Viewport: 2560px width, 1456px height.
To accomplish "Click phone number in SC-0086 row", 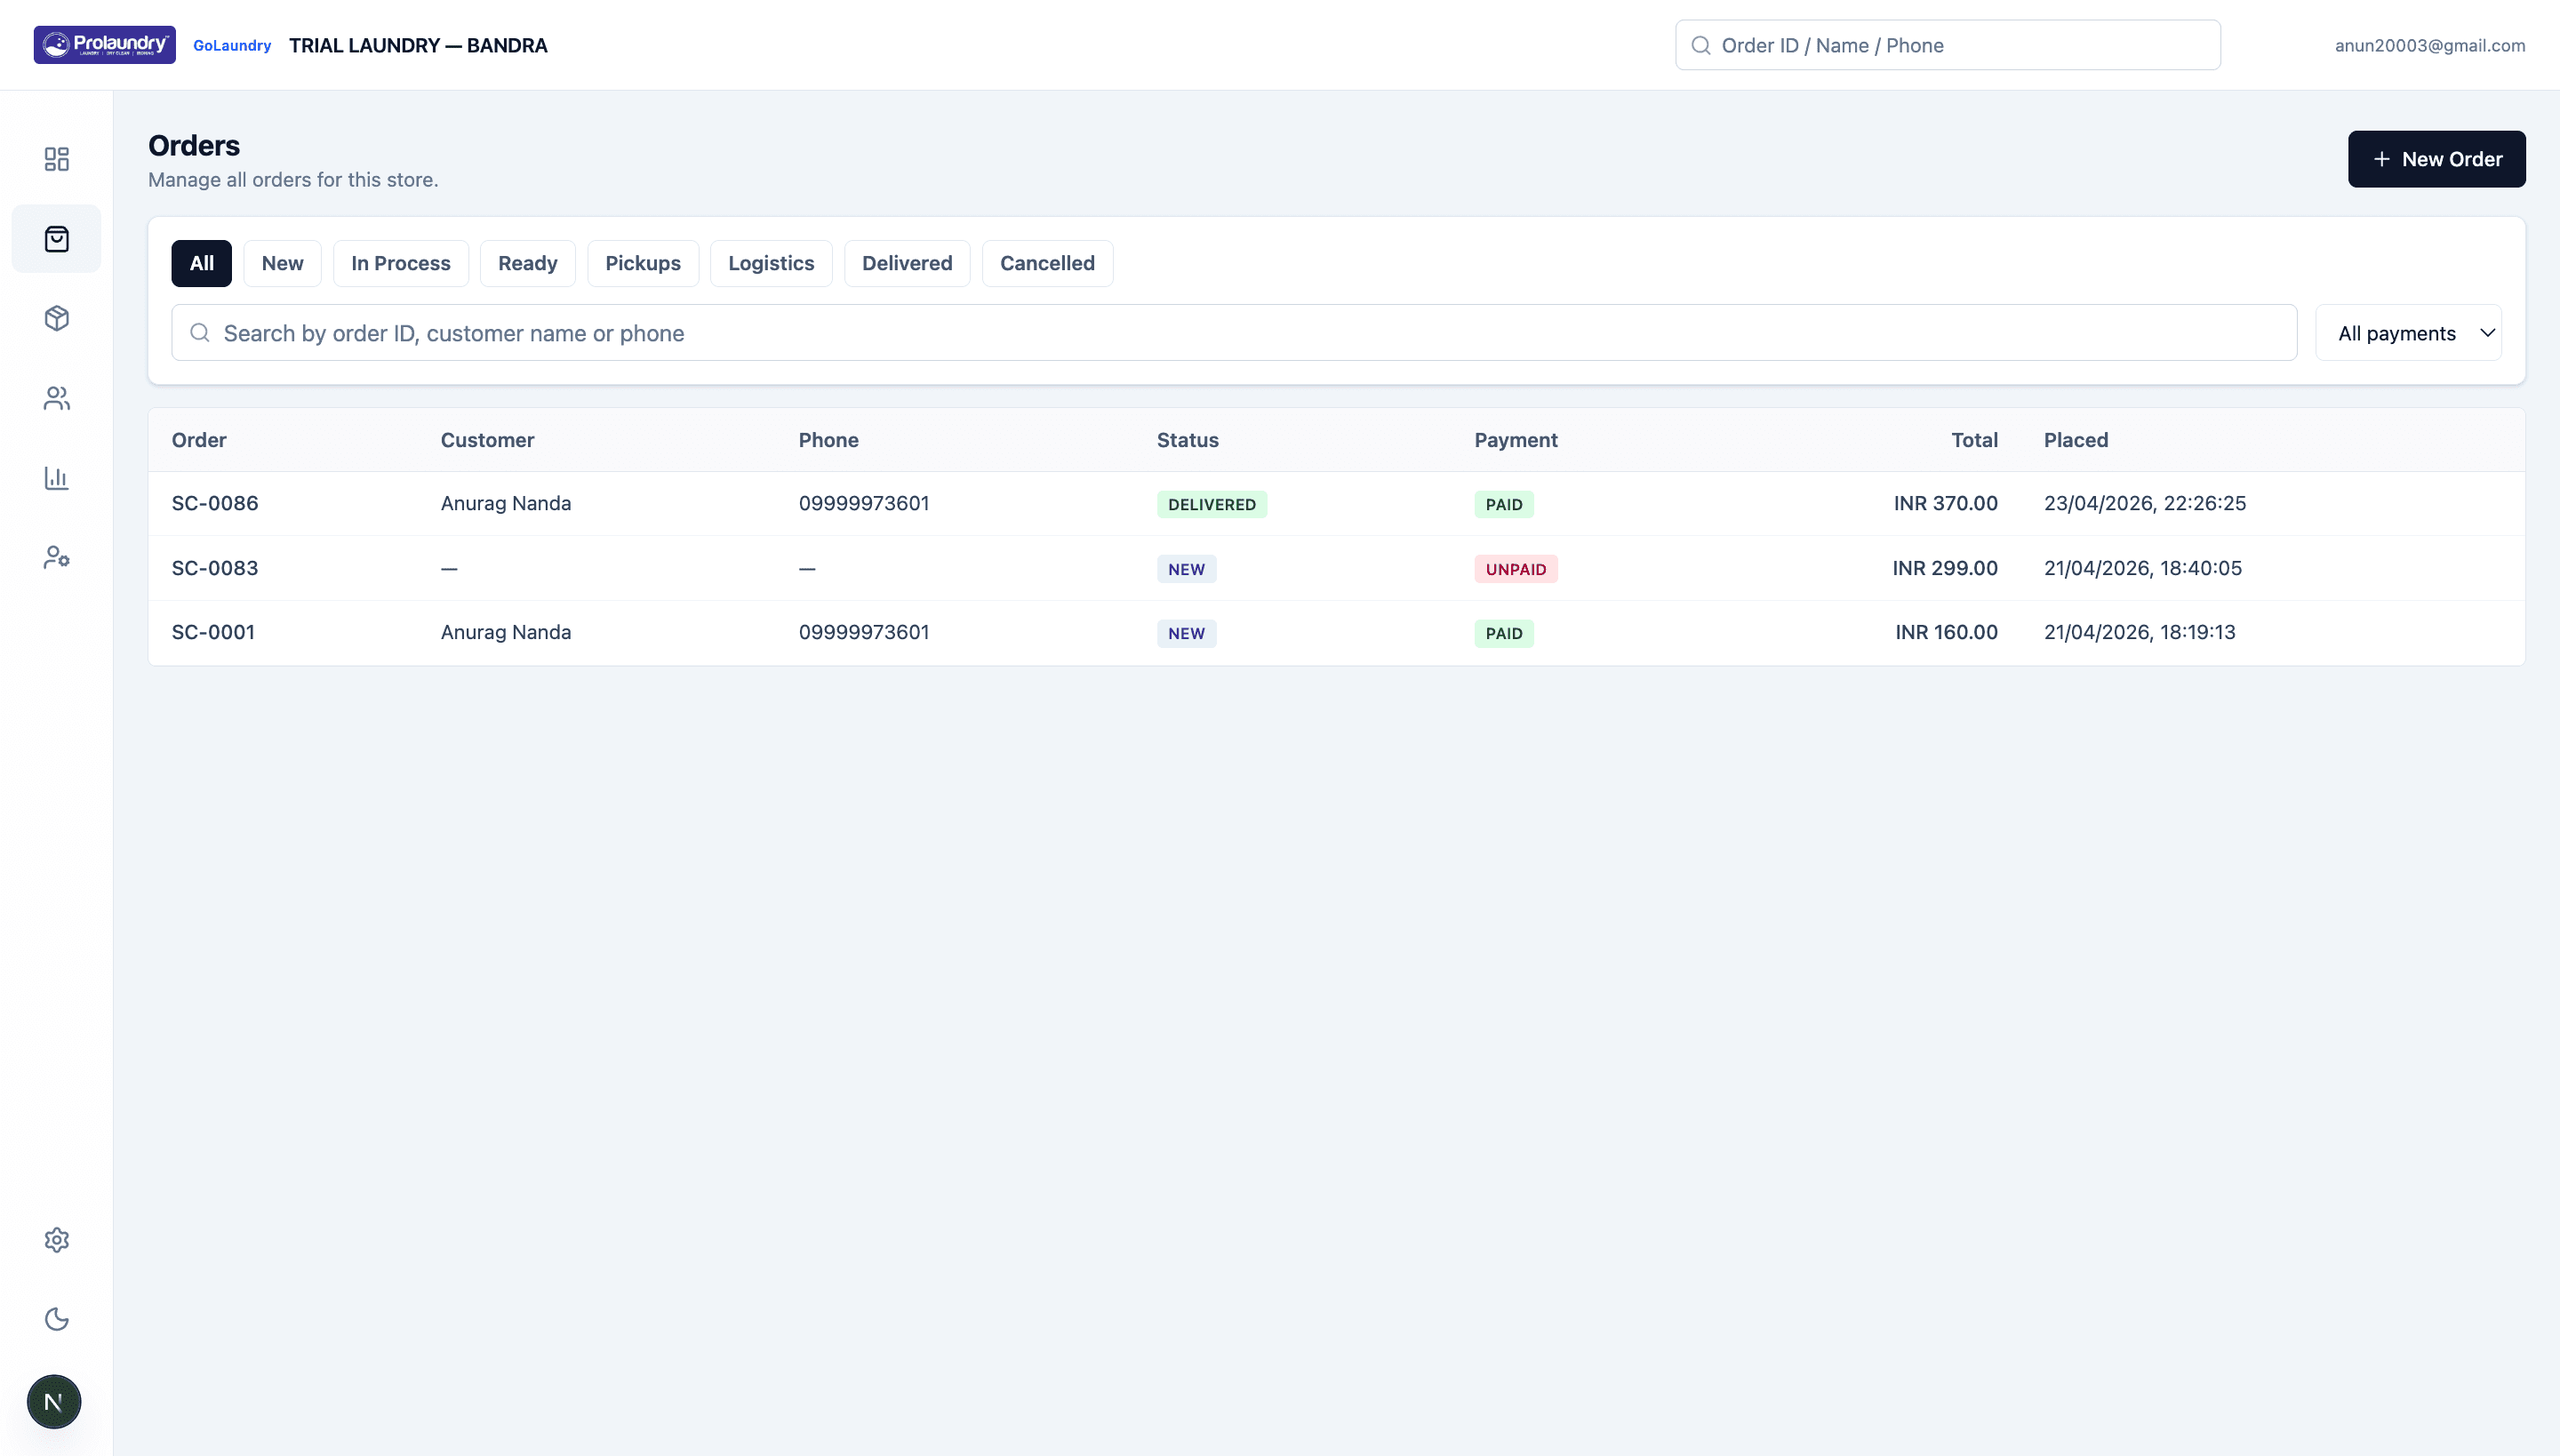I will click(864, 503).
